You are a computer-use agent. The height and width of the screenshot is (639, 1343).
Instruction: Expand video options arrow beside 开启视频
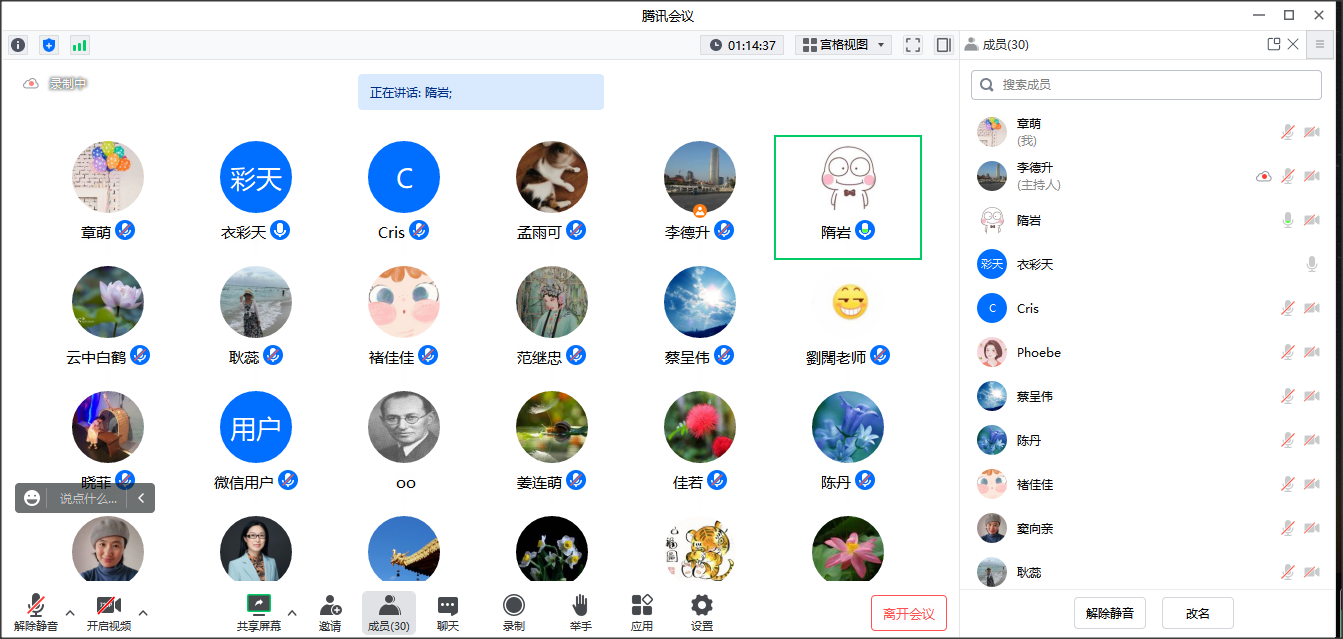coord(143,612)
